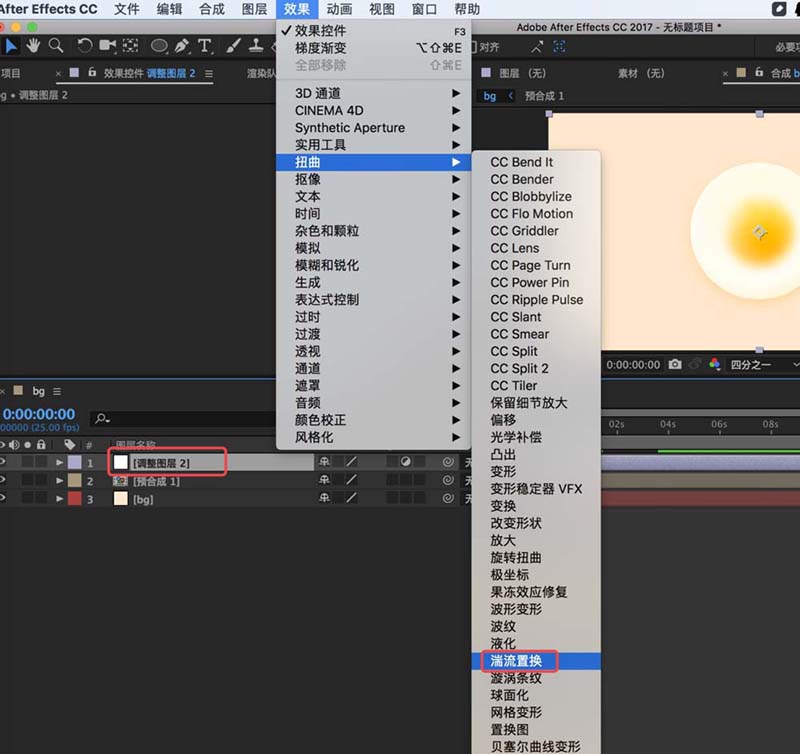The width and height of the screenshot is (800, 754).
Task: Toggle the 对齐 snapping checkbox
Action: coord(474,47)
